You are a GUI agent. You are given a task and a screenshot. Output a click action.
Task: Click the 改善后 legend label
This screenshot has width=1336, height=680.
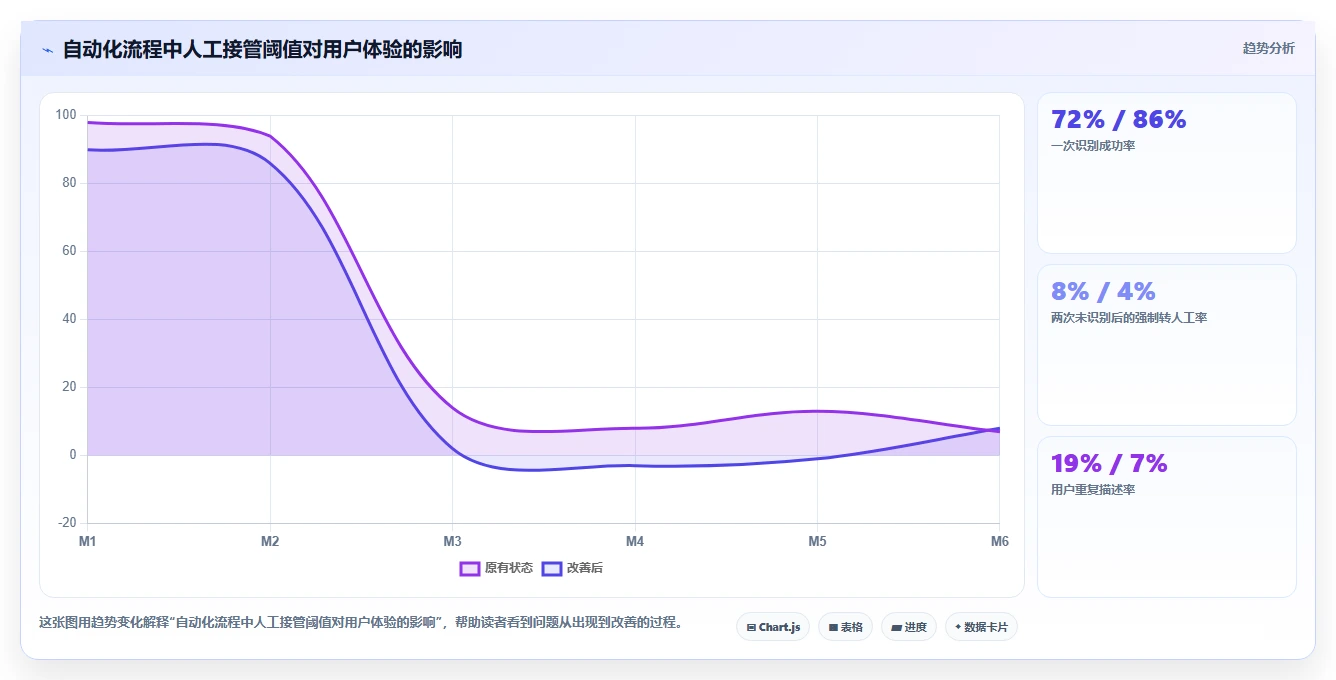[x=585, y=568]
